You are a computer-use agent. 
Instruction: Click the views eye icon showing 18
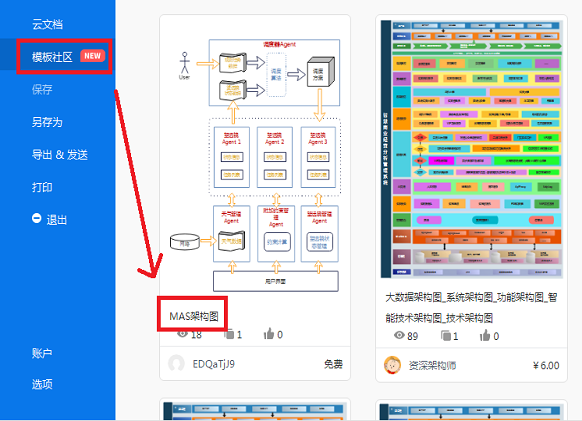point(182,334)
